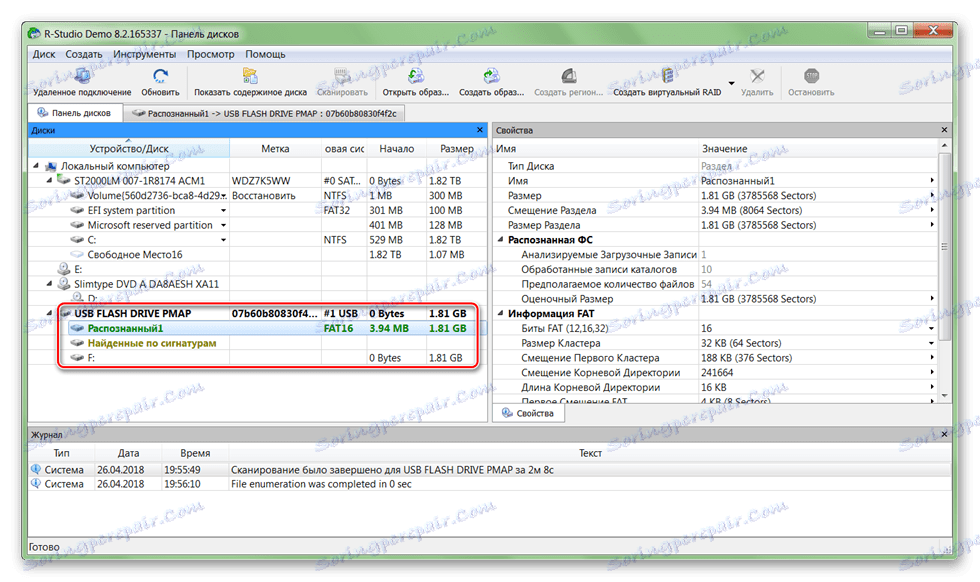Click the Сканировать toolbar icon
The height and width of the screenshot is (582, 980).
342,76
